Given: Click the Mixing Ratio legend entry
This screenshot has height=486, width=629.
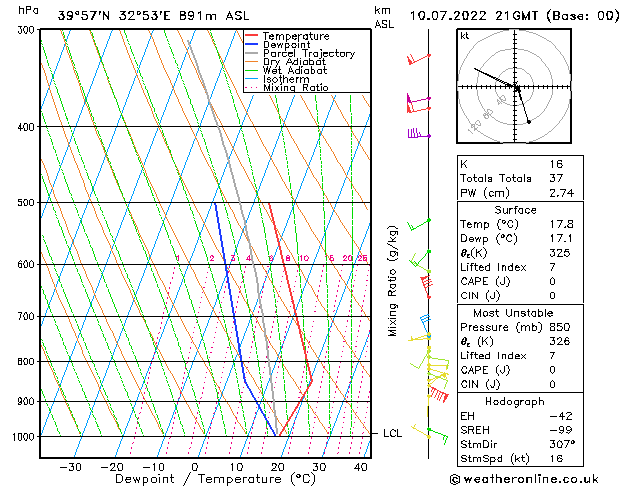Looking at the screenshot, I should pos(296,87).
